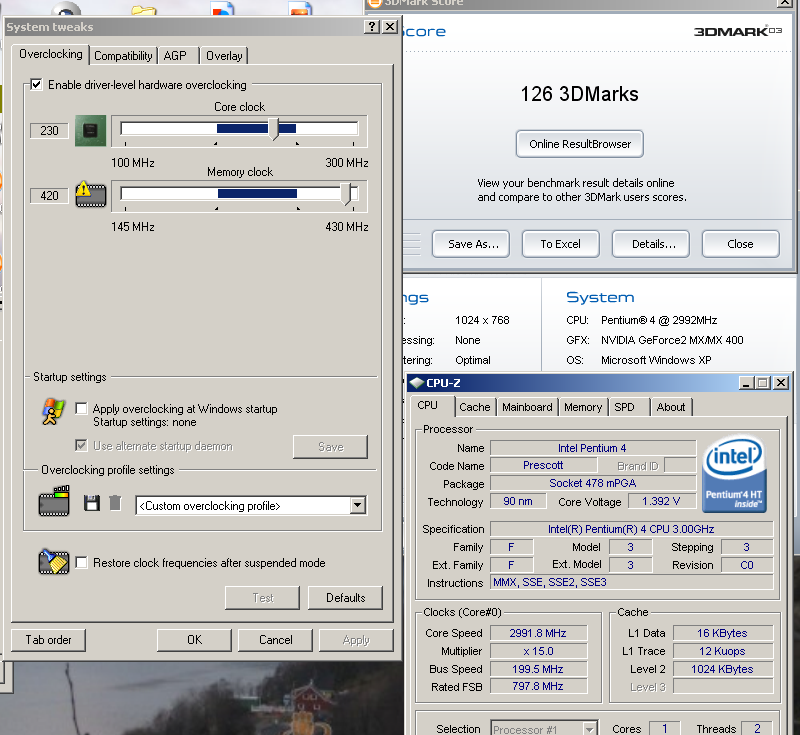Image resolution: width=800 pixels, height=735 pixels.
Task: Click the Core Voltage value 1.392 V
Action: (x=662, y=501)
